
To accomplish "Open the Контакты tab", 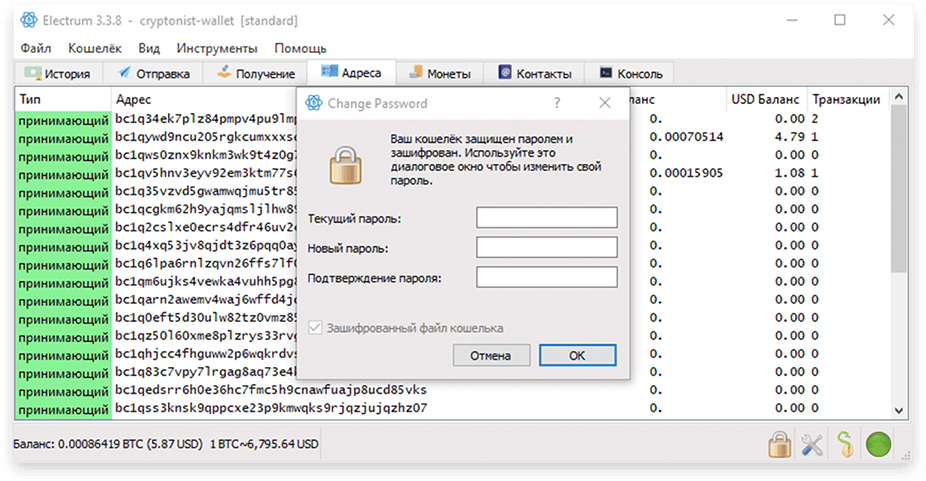I will tap(534, 73).
